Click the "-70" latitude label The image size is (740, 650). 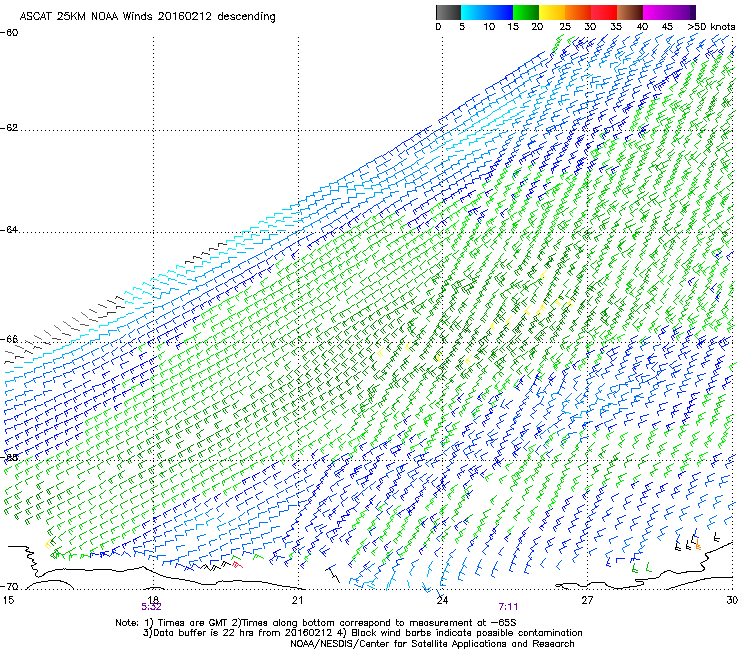pyautogui.click(x=9, y=587)
